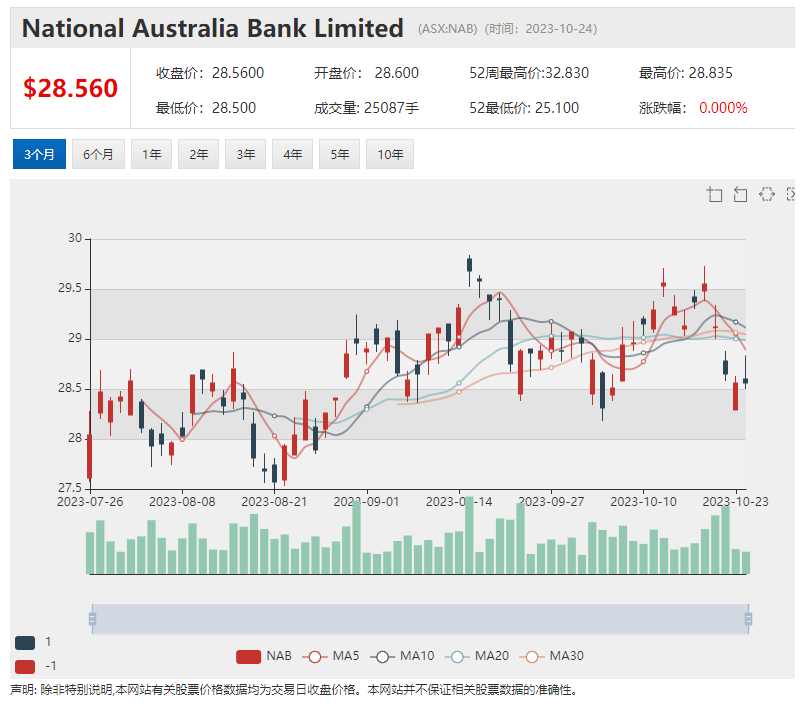Display the 10年 price history
Screen dimensions: 810x714
click(390, 154)
